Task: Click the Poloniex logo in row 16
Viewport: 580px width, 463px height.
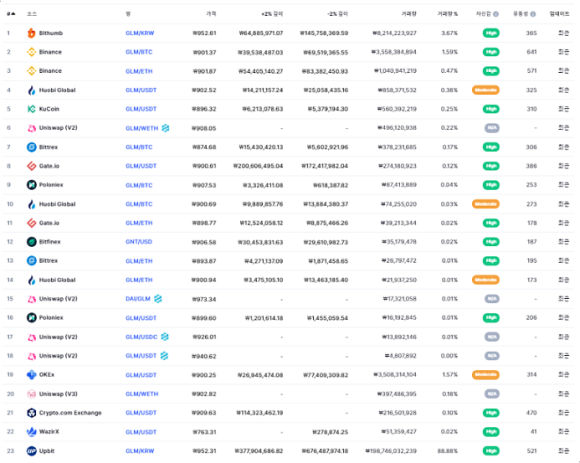Action: 31,317
